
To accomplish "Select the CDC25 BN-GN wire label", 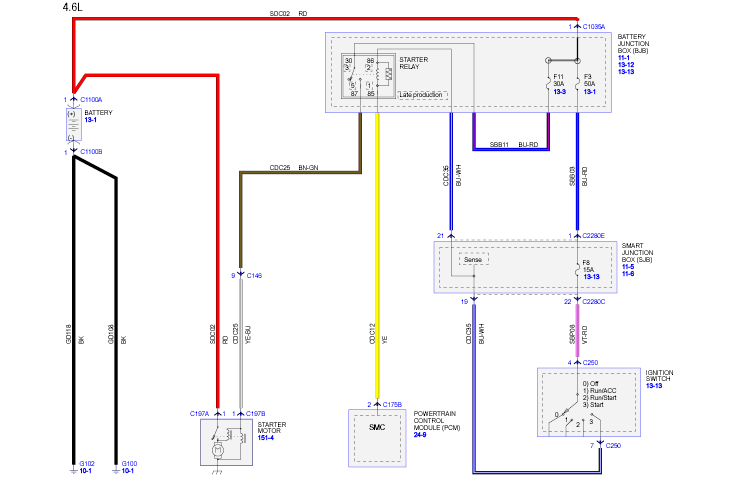I will (x=294, y=168).
